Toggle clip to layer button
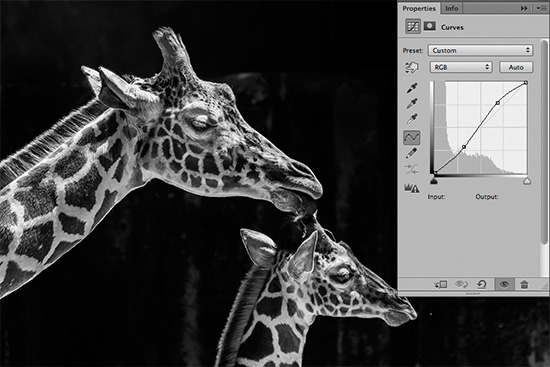The image size is (550, 367). [x=441, y=284]
